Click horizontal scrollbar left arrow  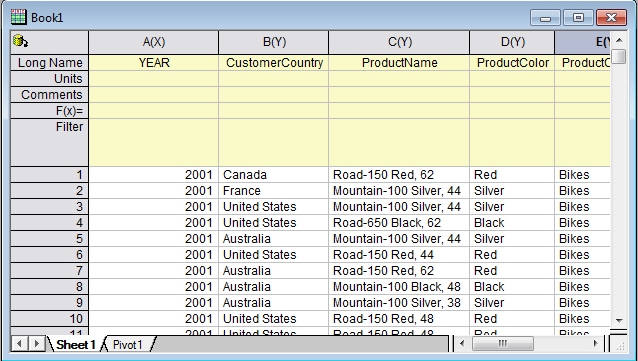[462, 344]
